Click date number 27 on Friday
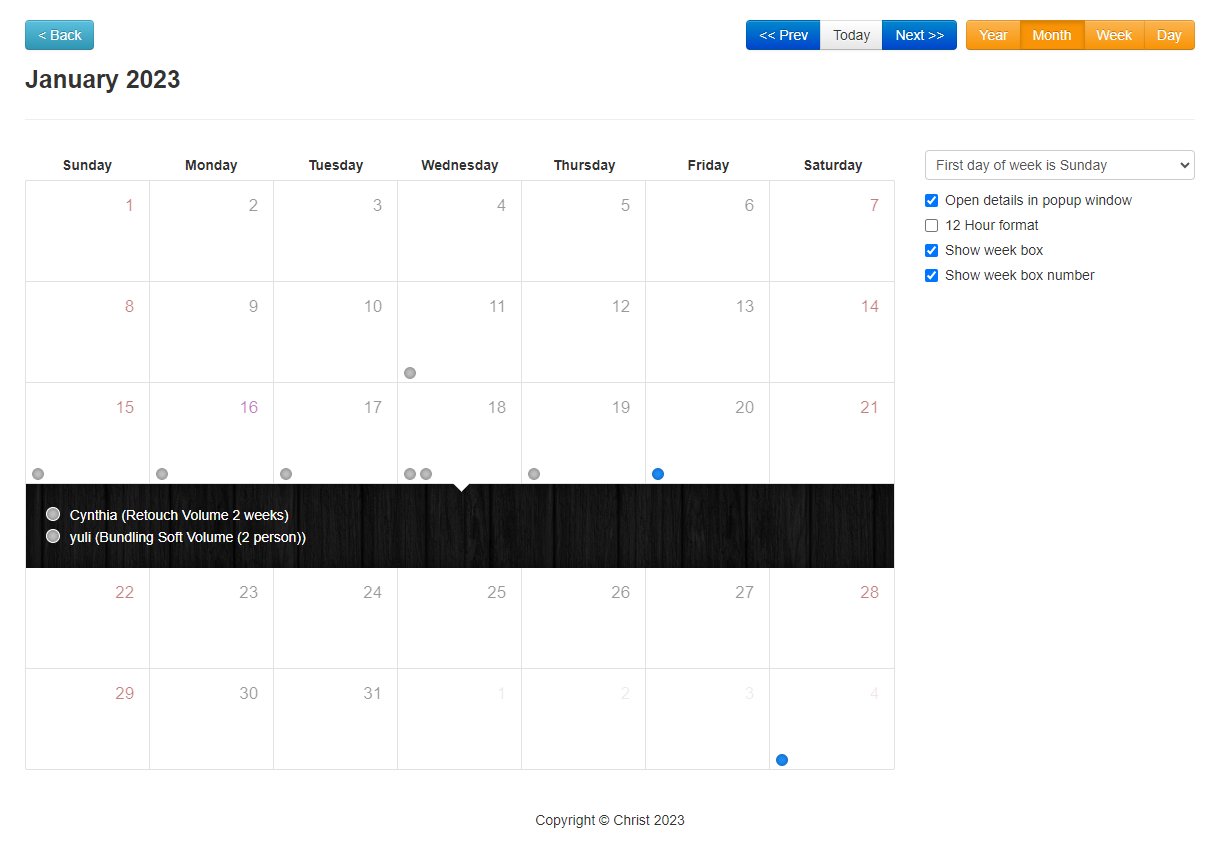1219x845 pixels. [745, 592]
